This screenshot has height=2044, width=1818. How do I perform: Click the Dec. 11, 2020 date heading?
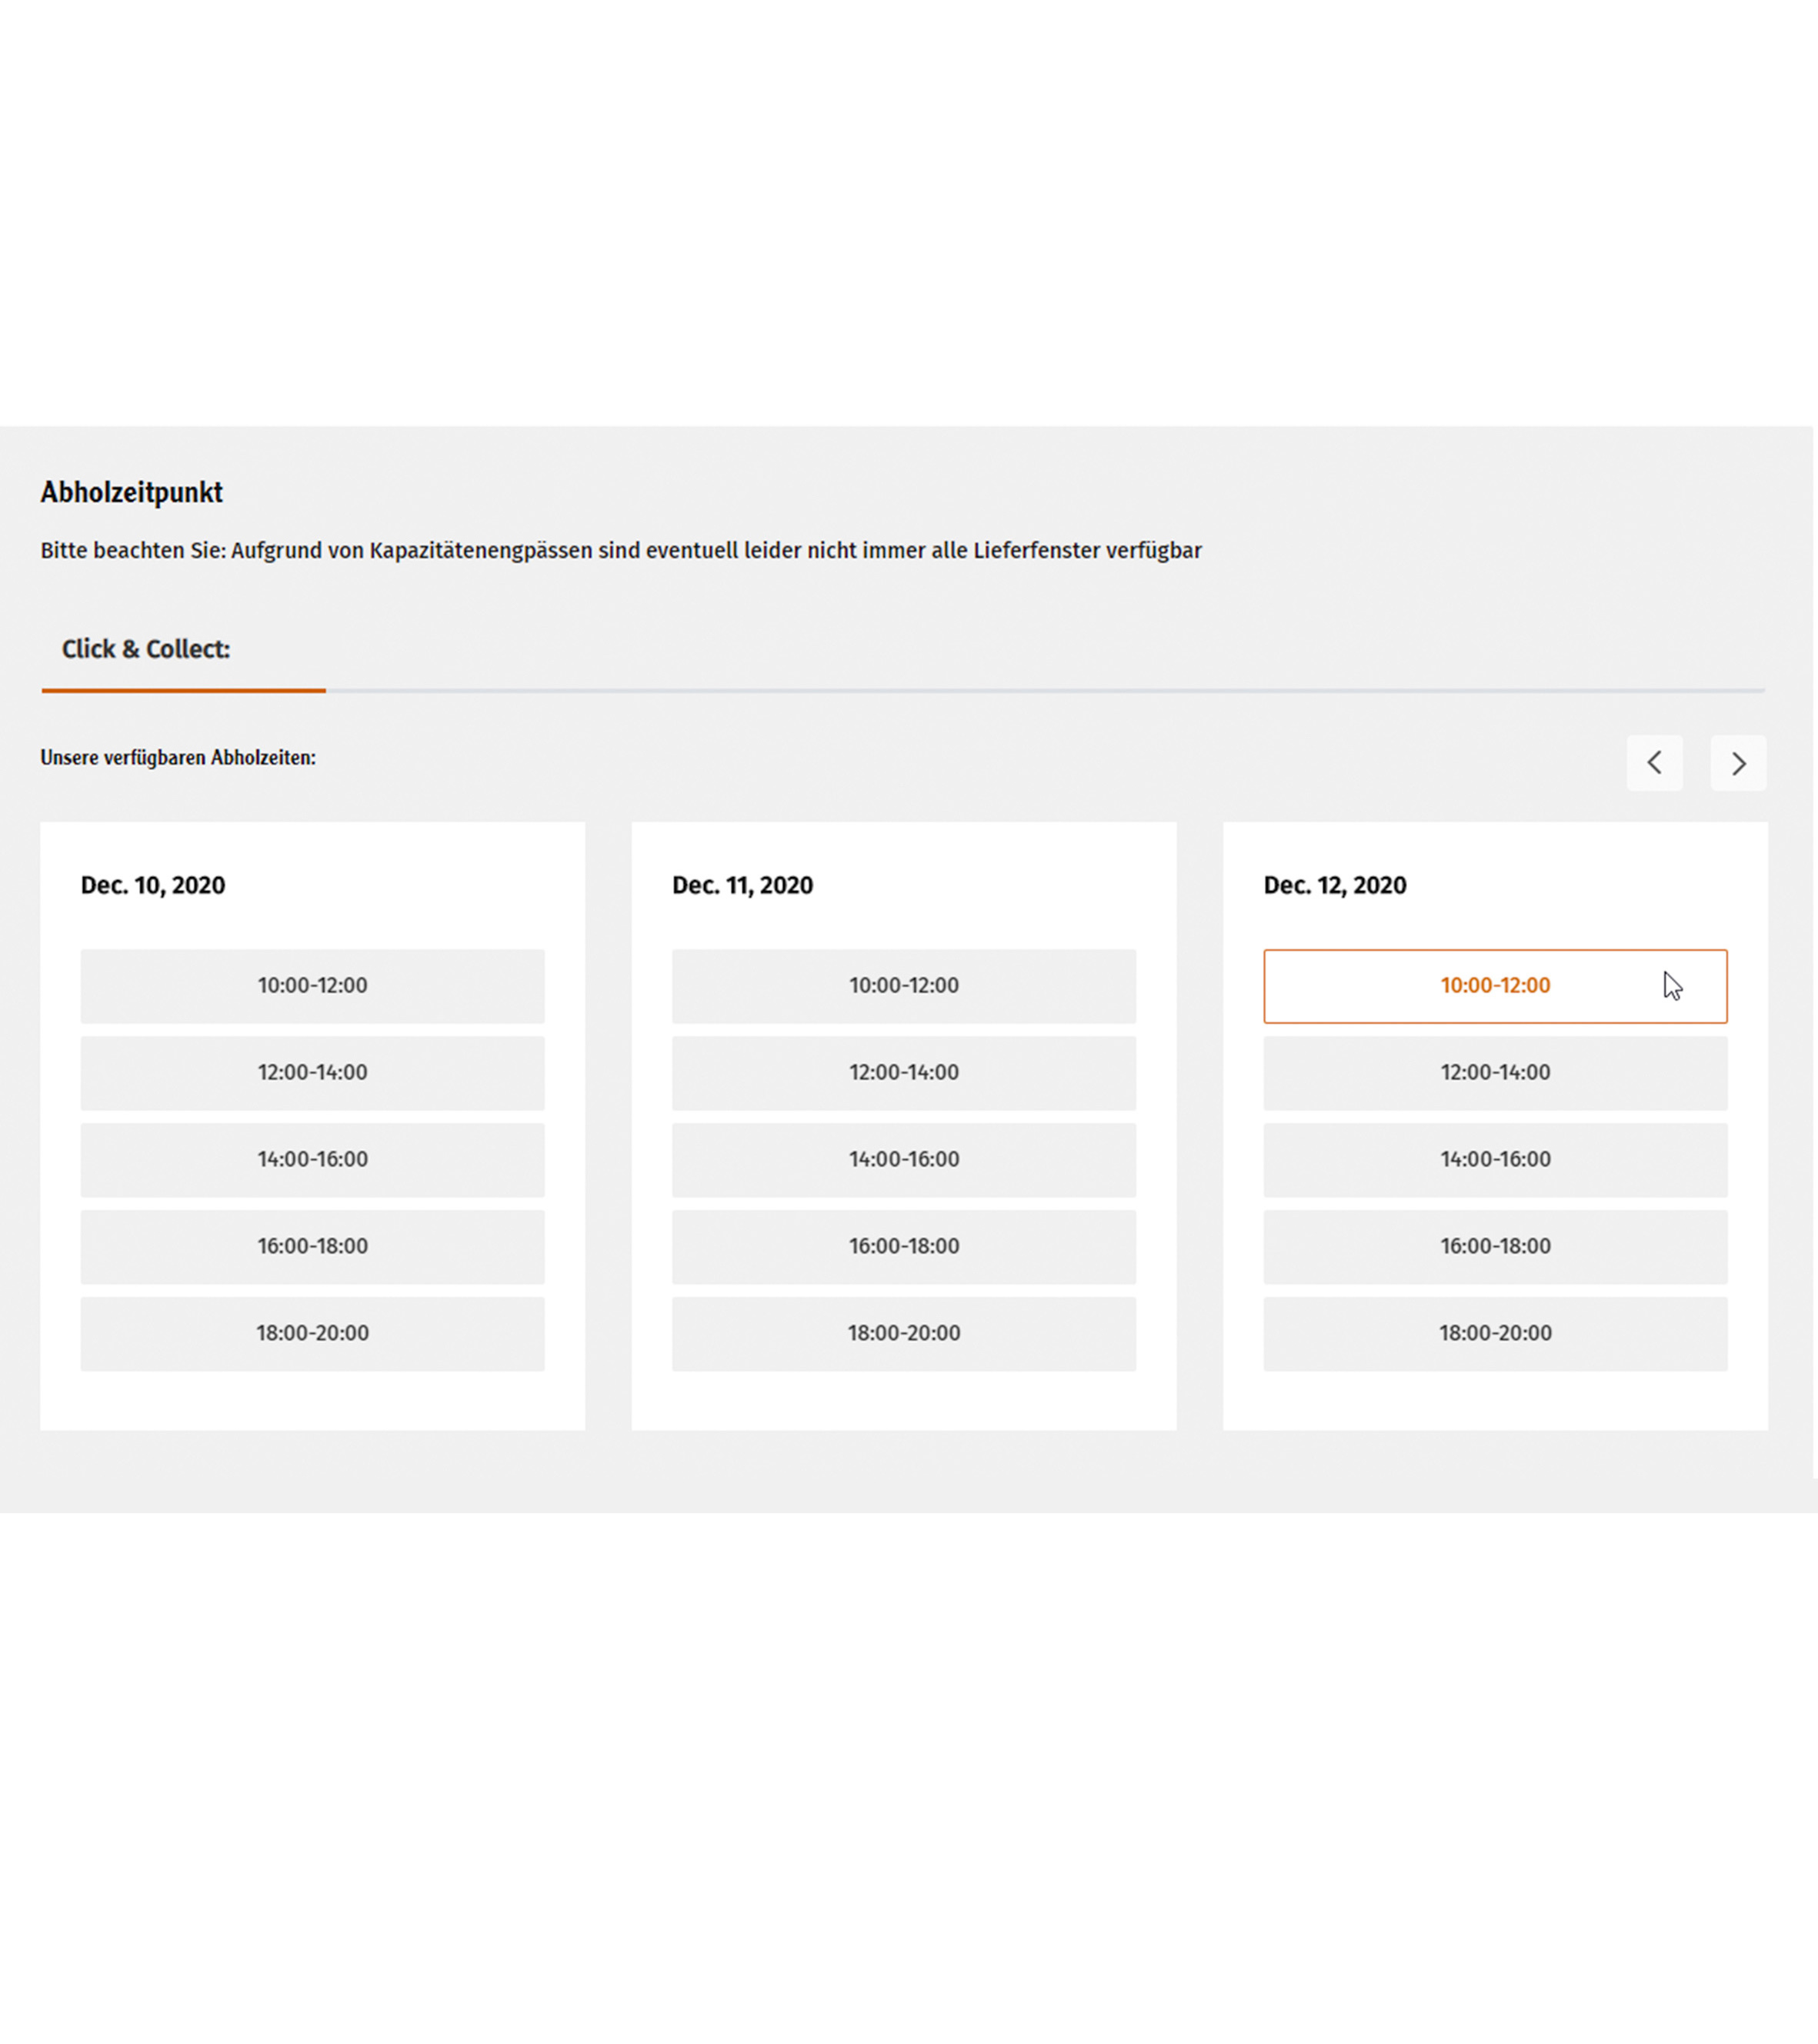[x=742, y=886]
